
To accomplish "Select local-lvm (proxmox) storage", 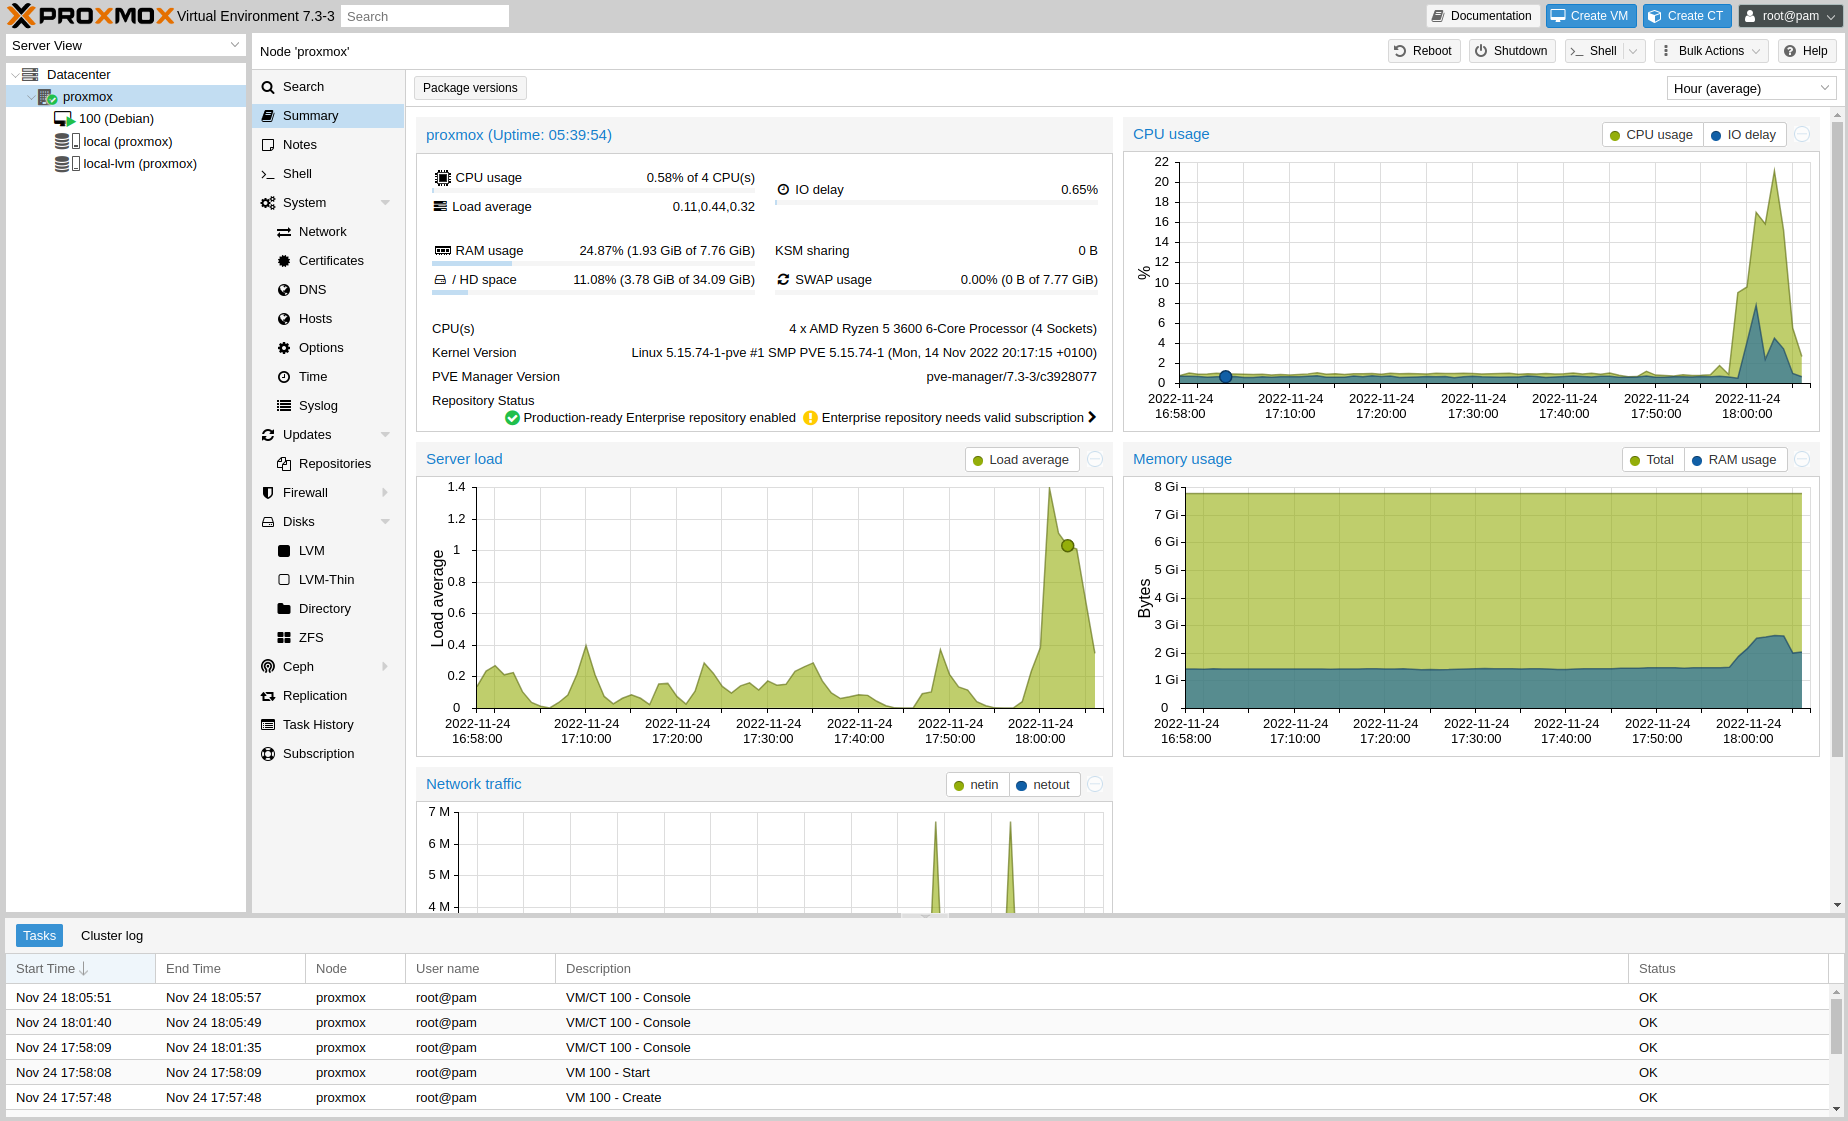I will [x=139, y=164].
